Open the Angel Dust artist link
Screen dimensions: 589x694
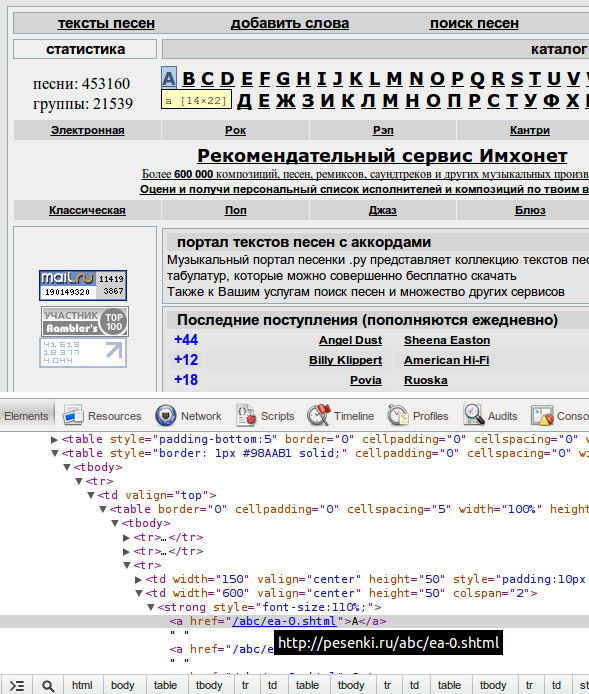tap(350, 340)
